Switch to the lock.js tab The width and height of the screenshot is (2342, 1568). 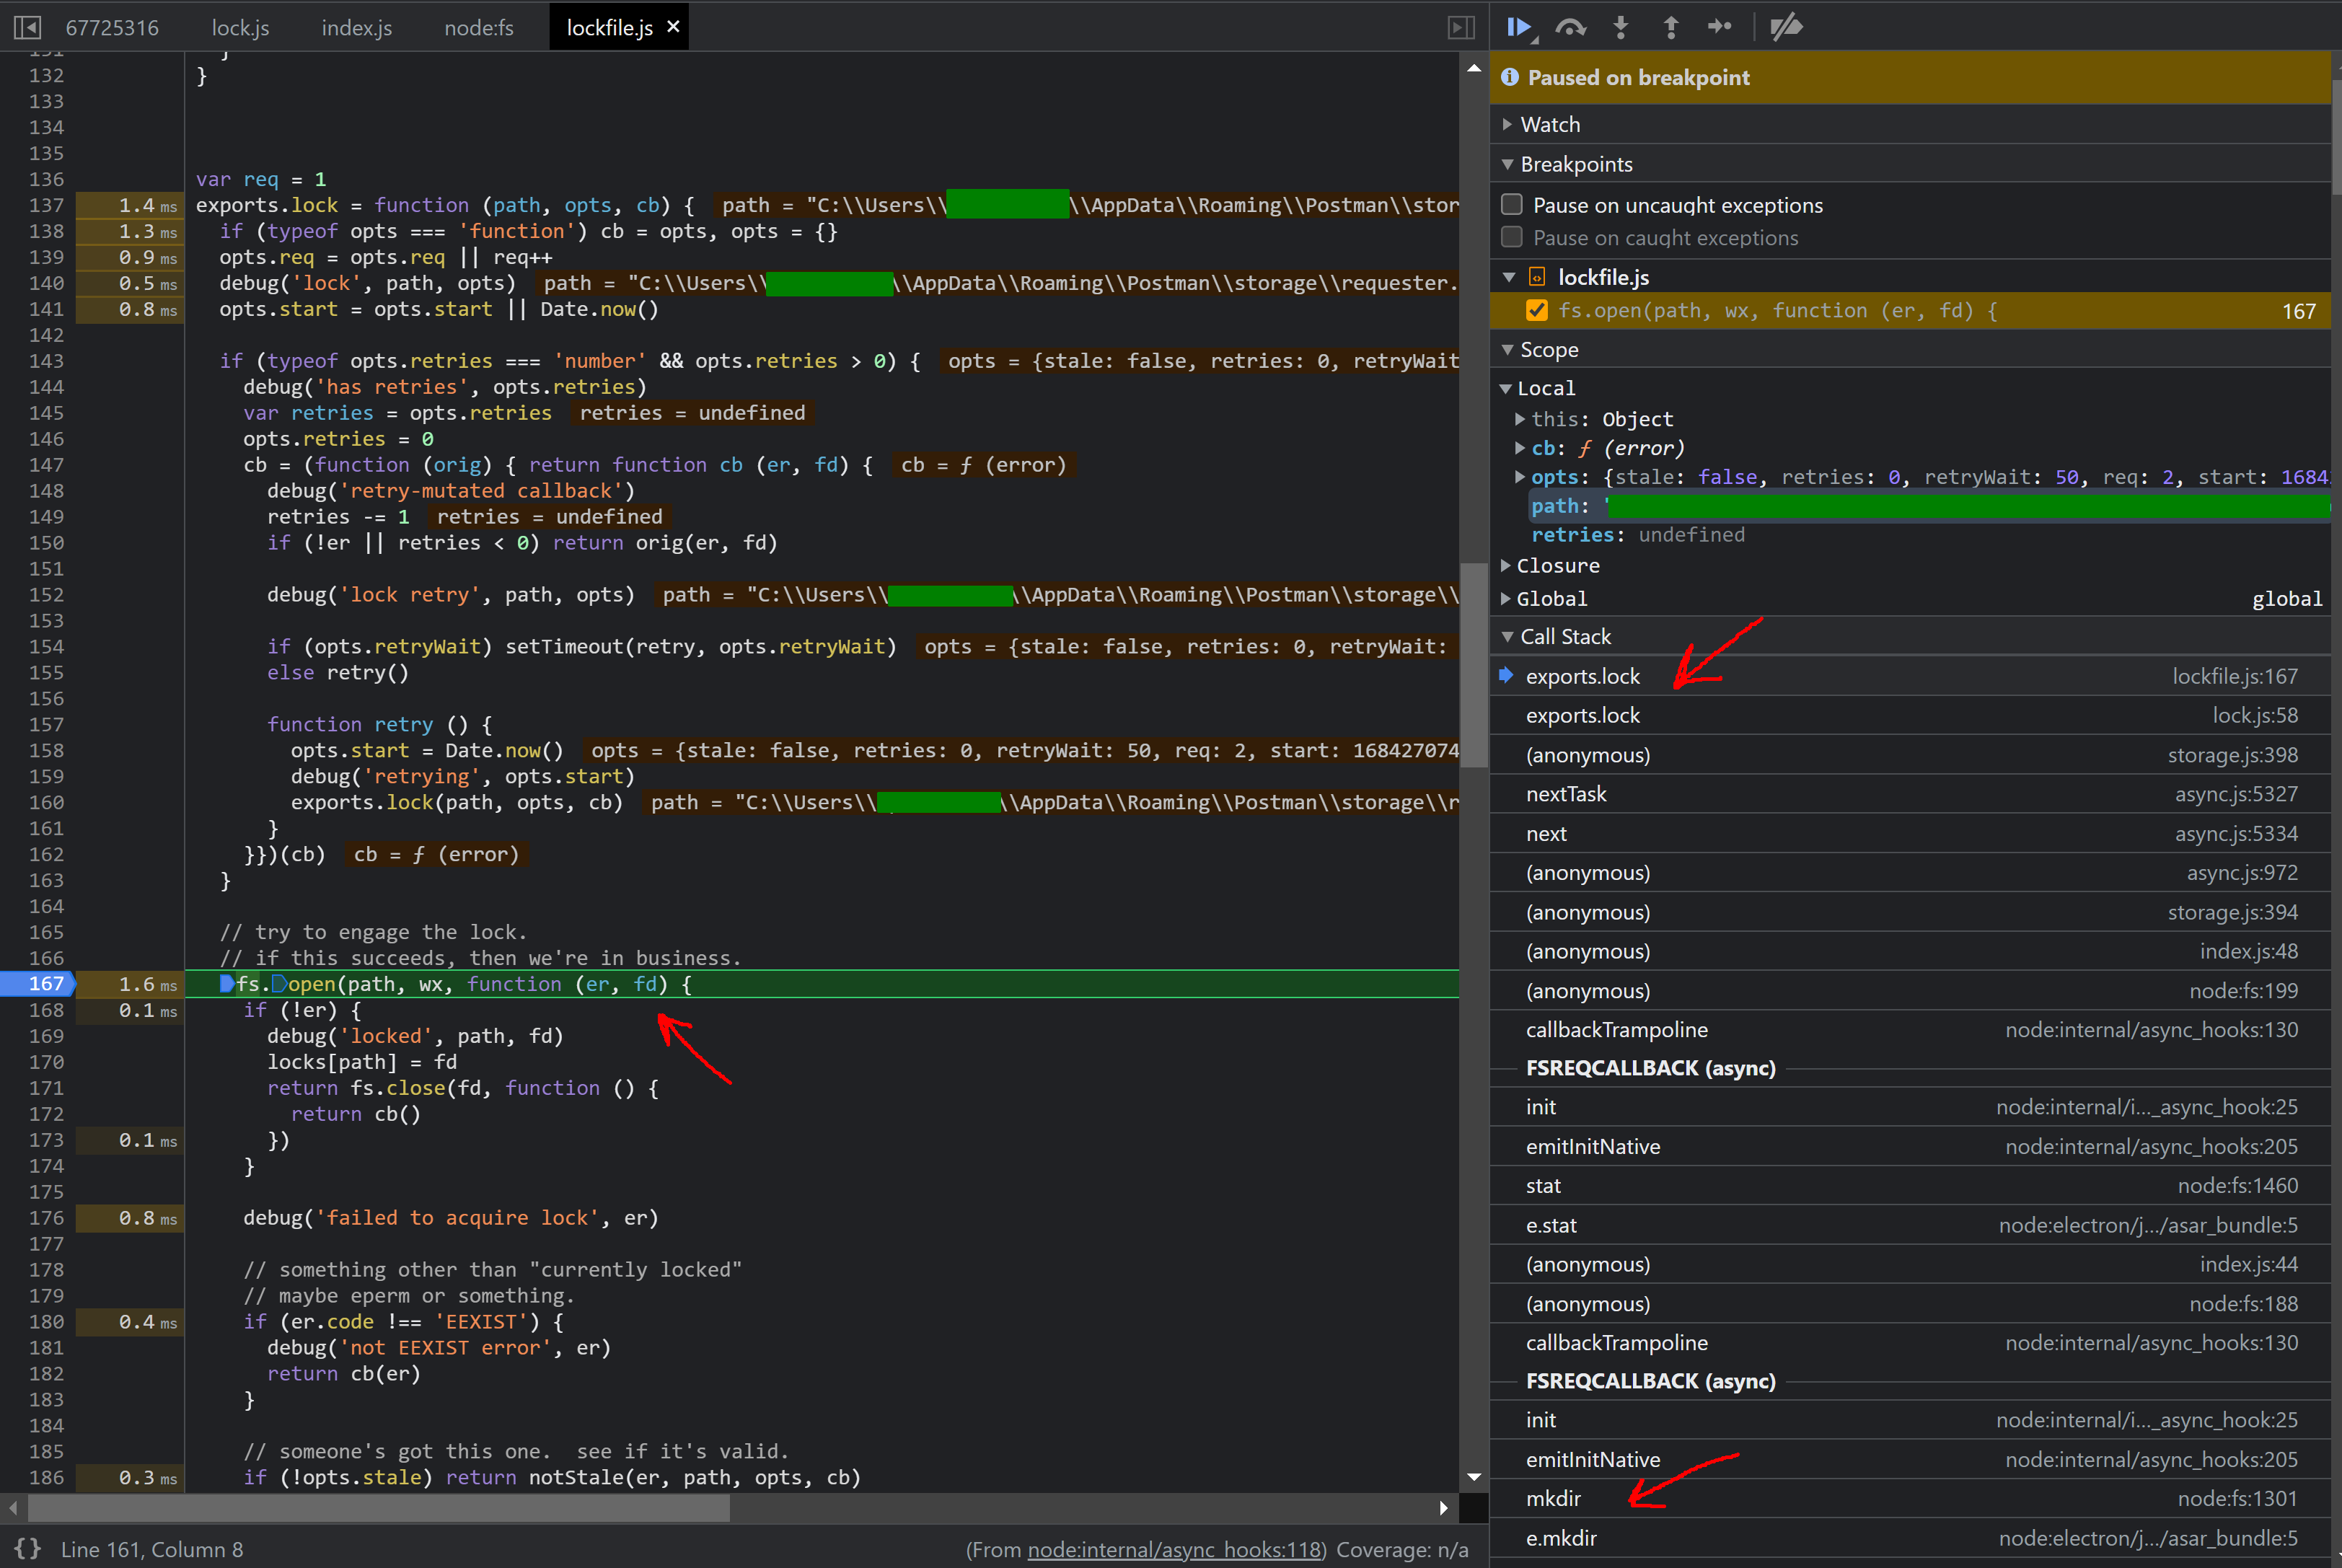click(x=240, y=28)
